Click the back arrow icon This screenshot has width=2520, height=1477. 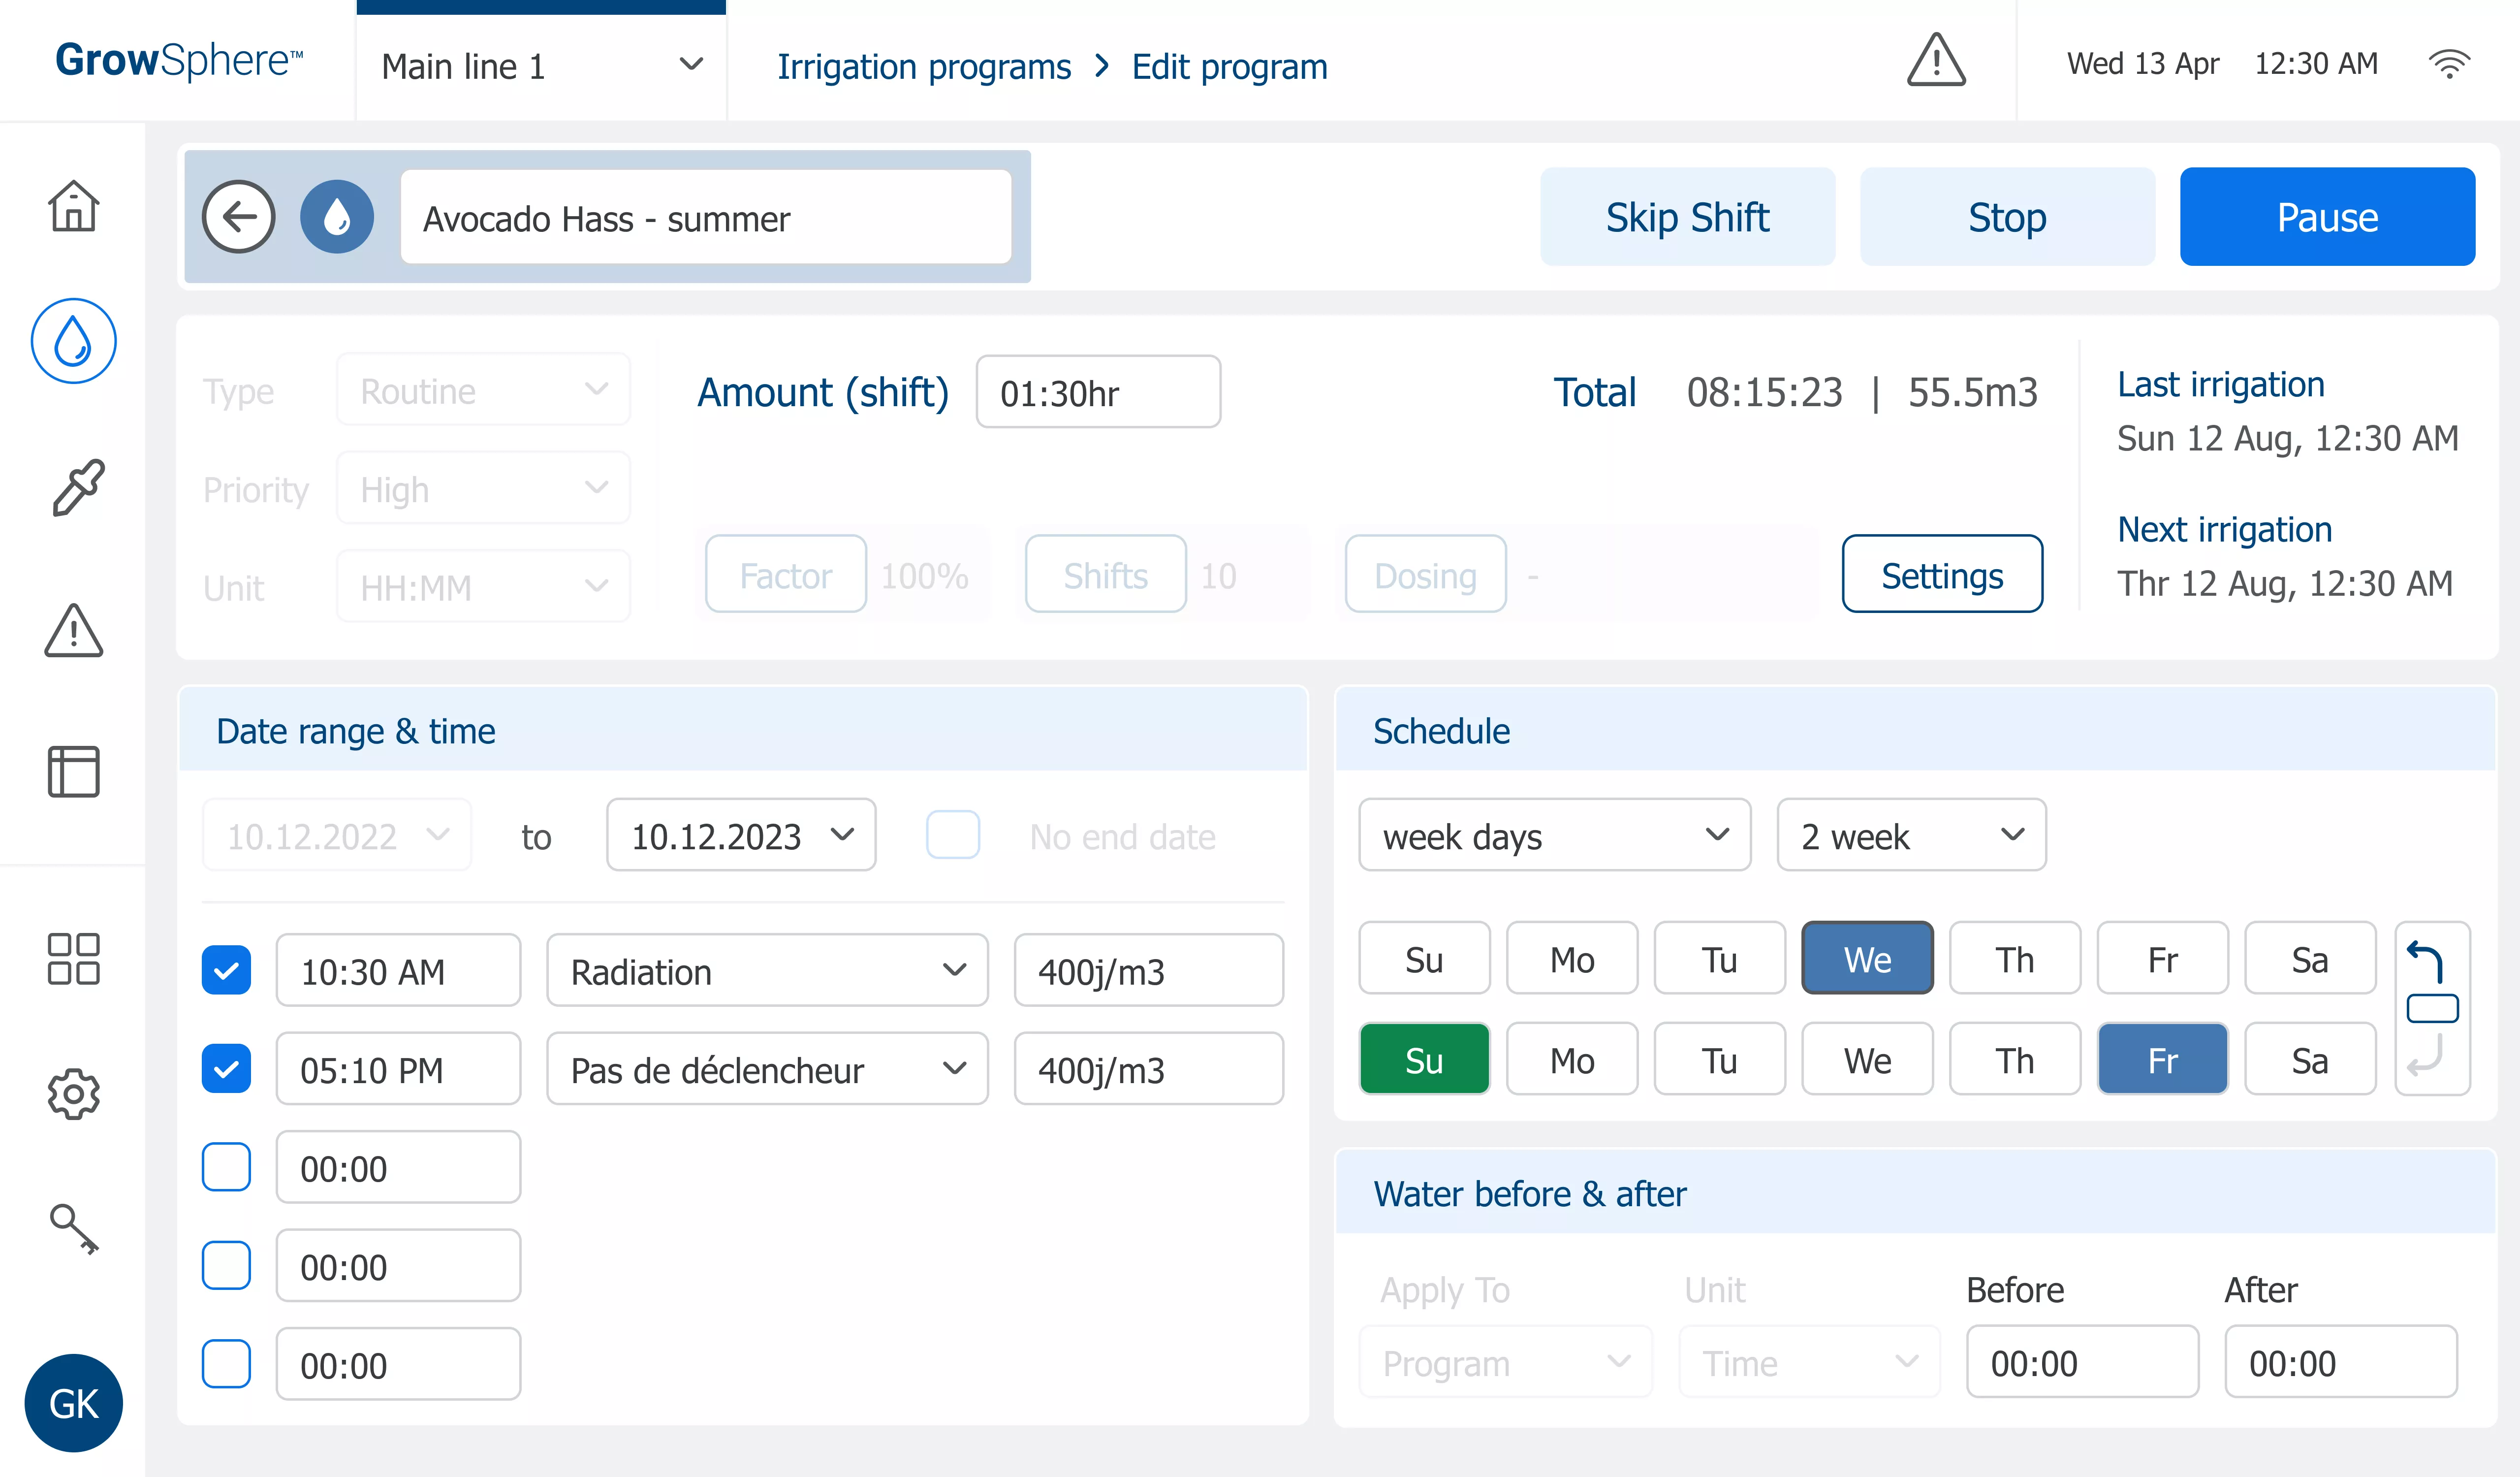pos(238,217)
